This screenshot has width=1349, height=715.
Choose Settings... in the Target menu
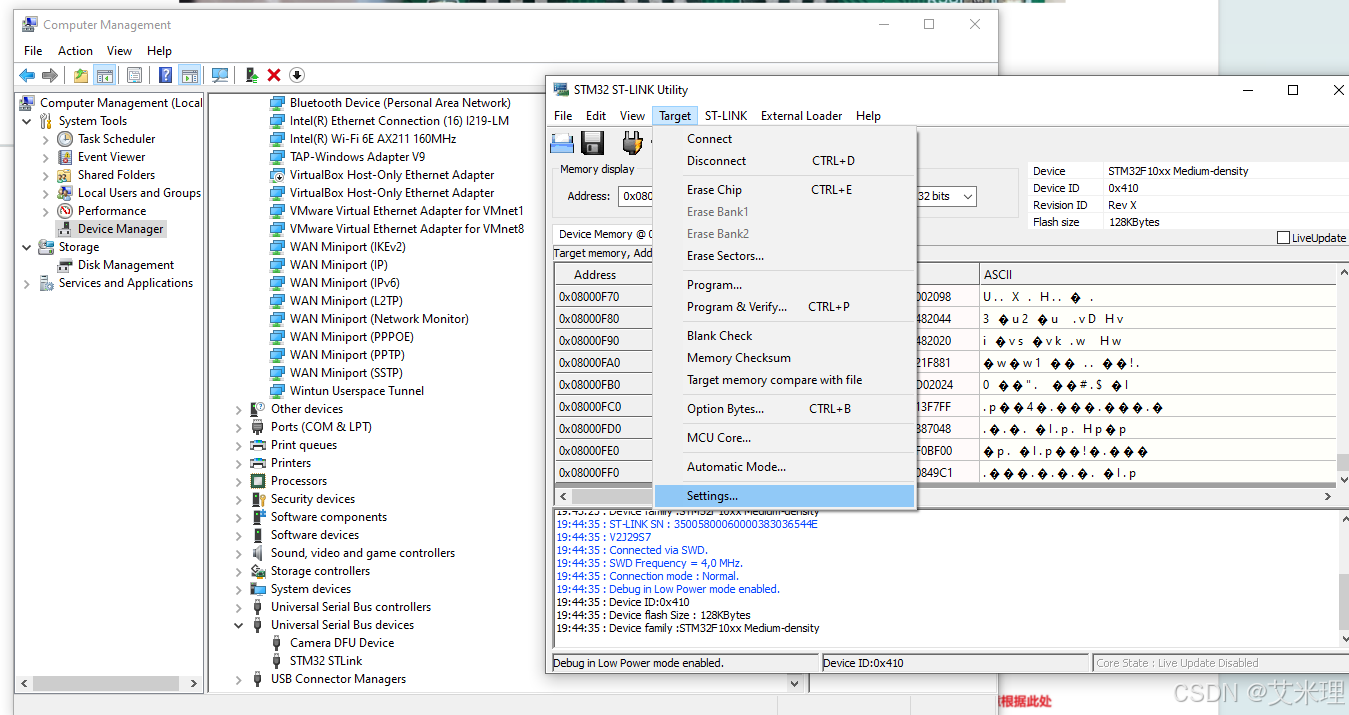(784, 496)
